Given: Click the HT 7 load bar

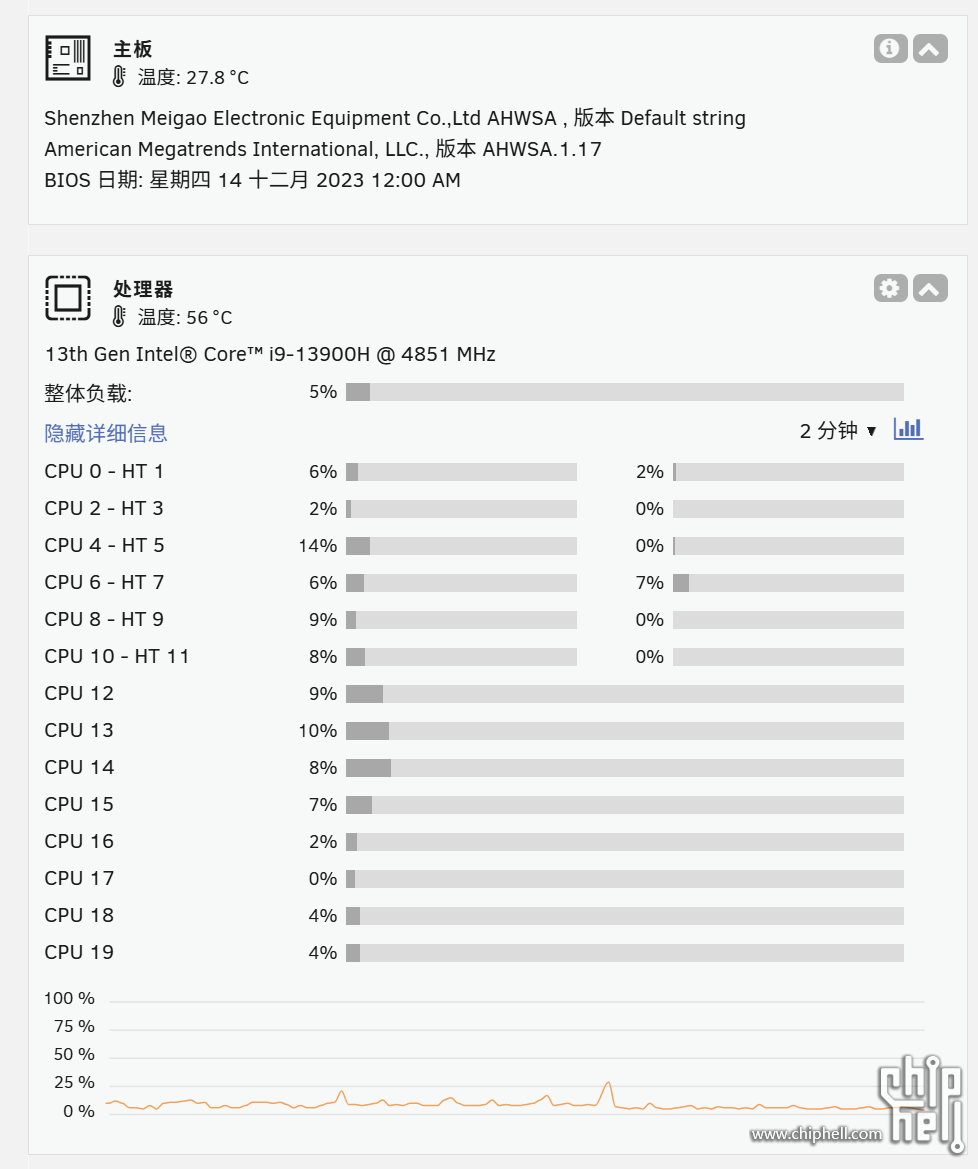Looking at the screenshot, I should [x=788, y=583].
